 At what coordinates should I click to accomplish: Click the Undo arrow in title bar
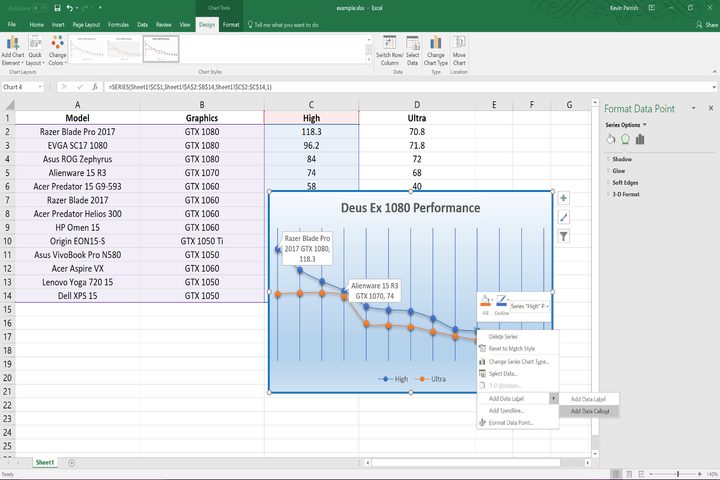coord(69,8)
